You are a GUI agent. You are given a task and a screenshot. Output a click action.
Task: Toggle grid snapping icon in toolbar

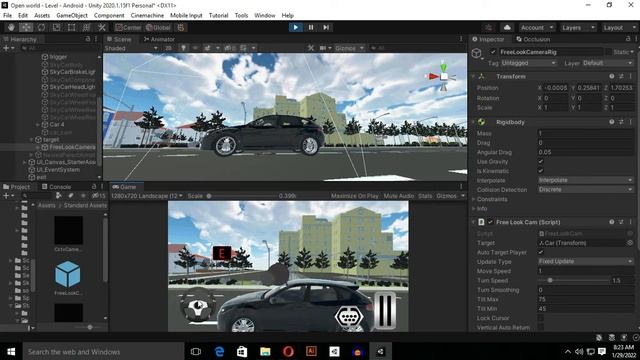[181, 27]
